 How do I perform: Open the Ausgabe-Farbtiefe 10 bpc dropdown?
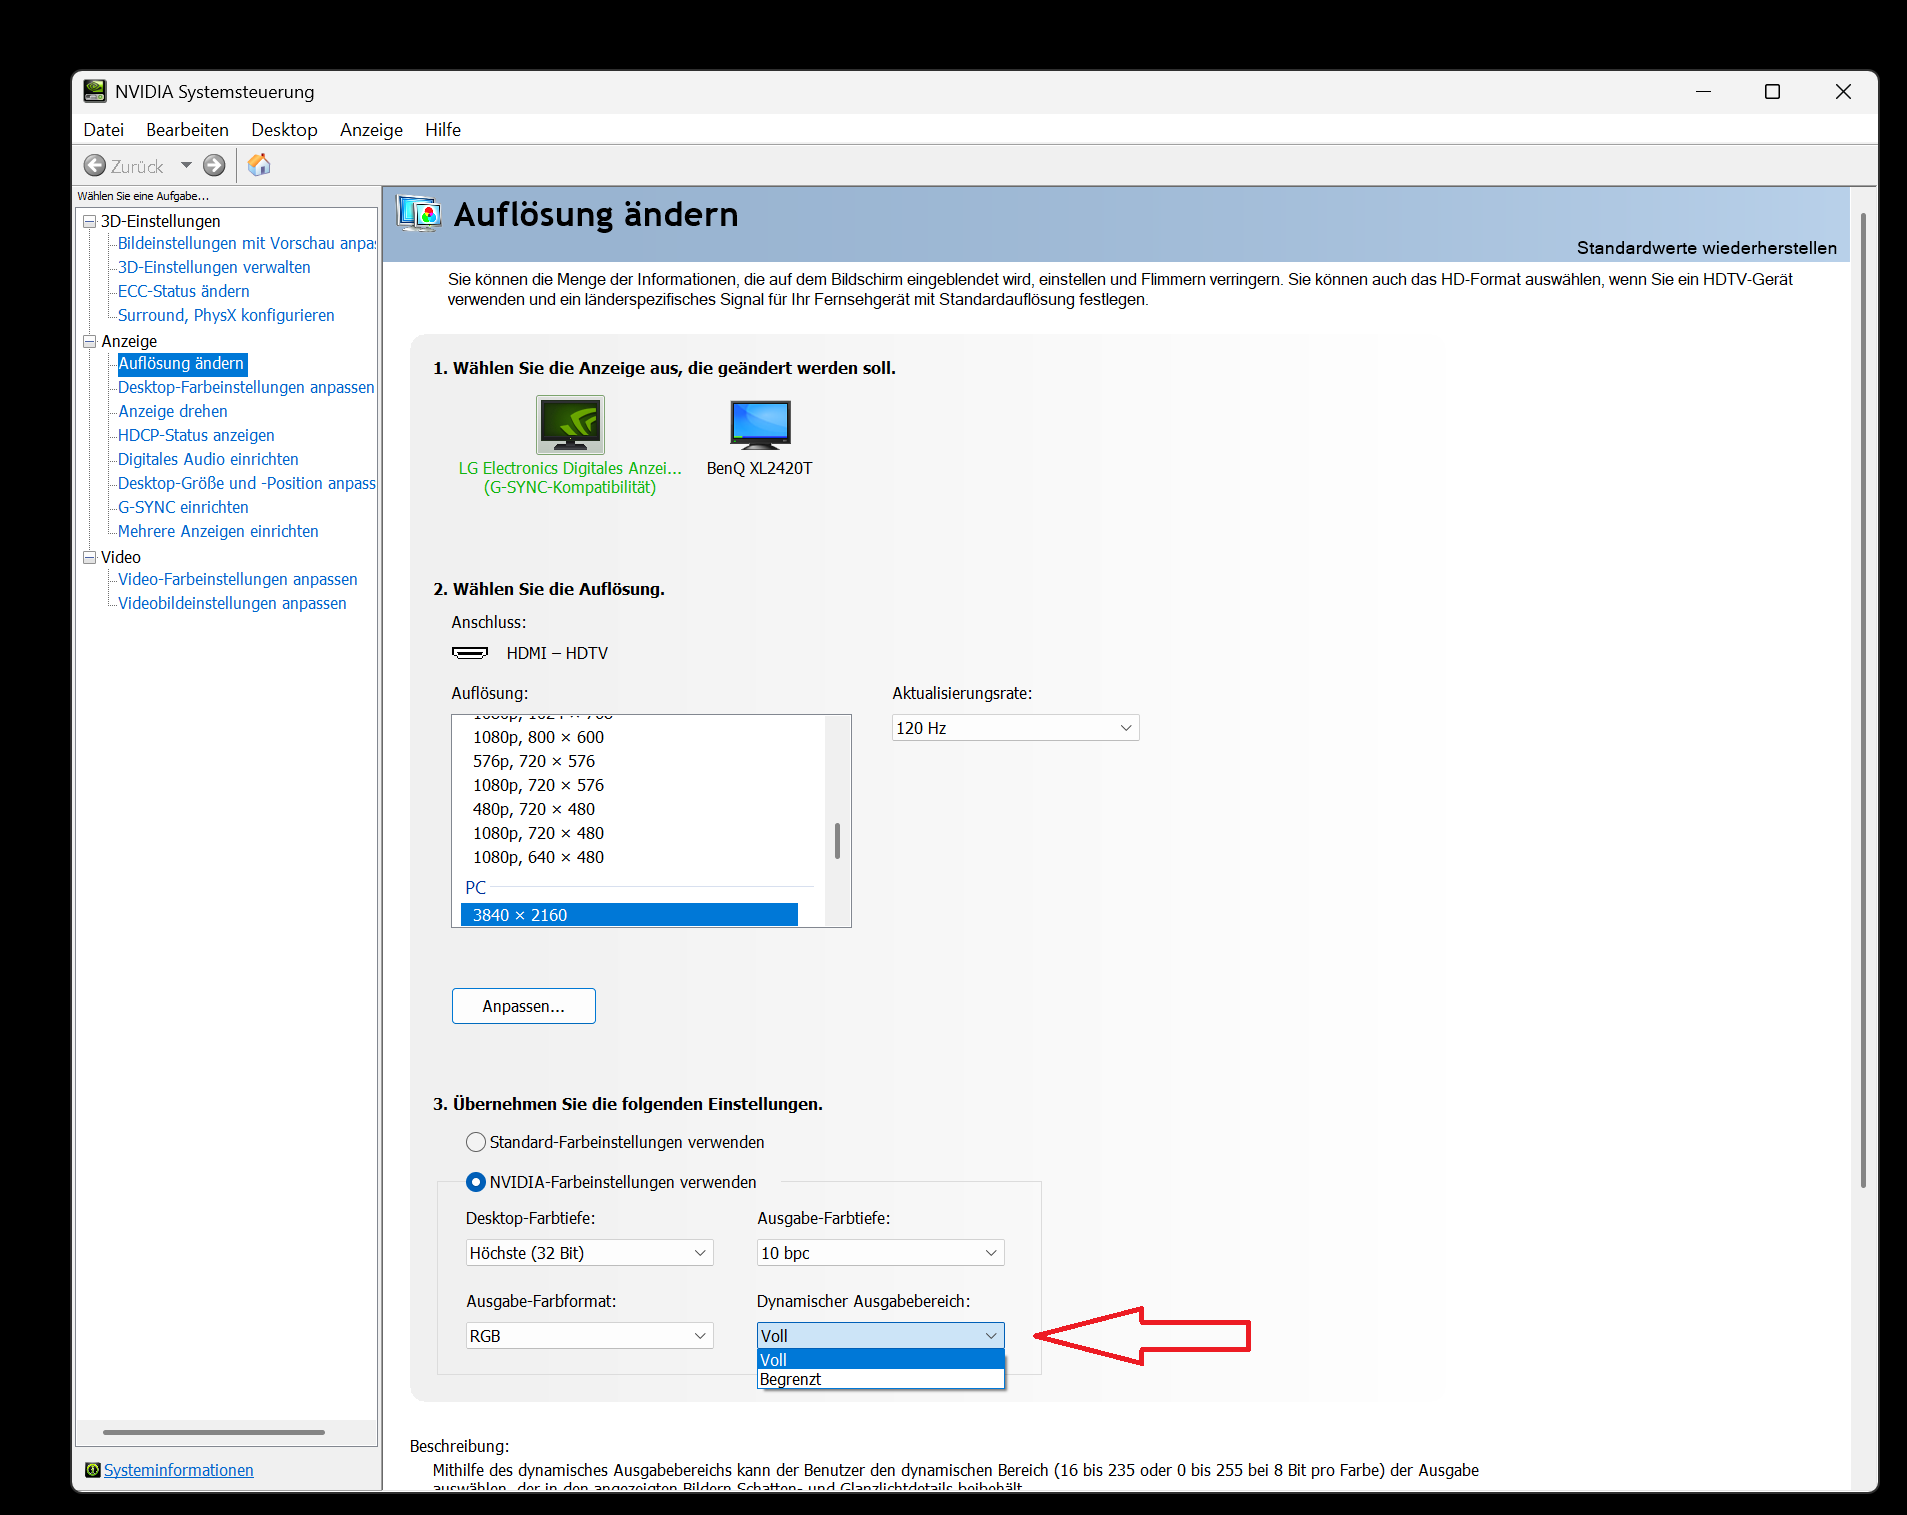880,1253
